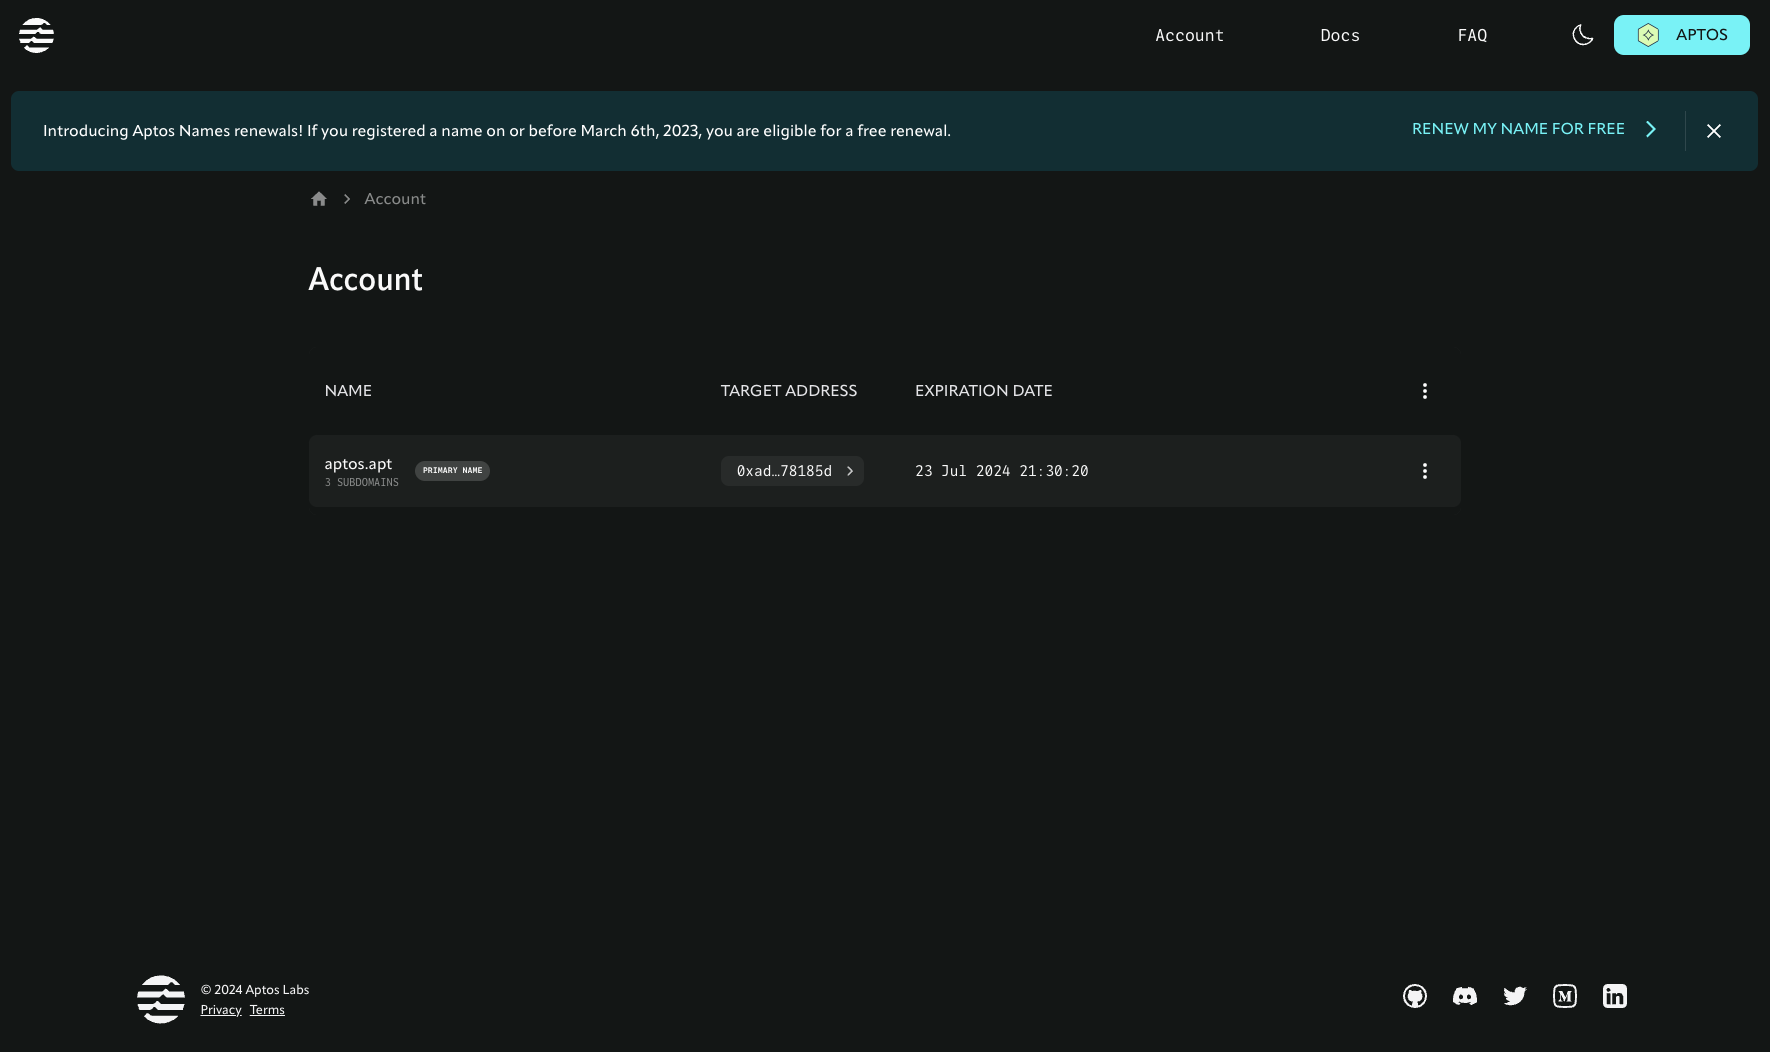Open the Discord icon in the footer
Viewport: 1770px width, 1052px height.
pos(1464,996)
